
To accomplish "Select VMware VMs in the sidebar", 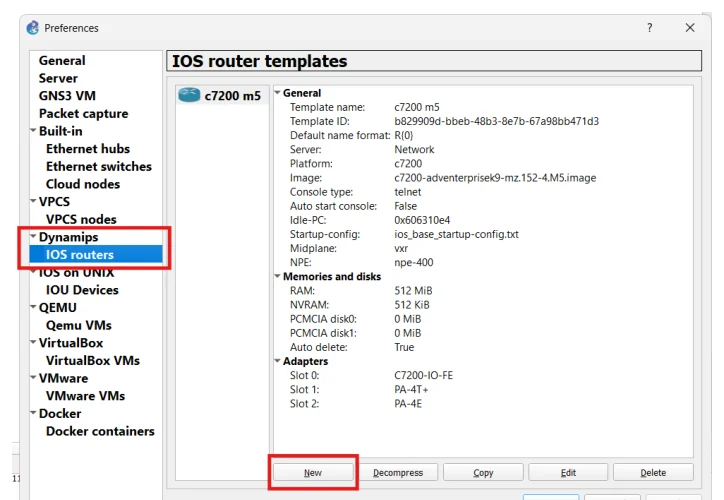I will tap(85, 396).
